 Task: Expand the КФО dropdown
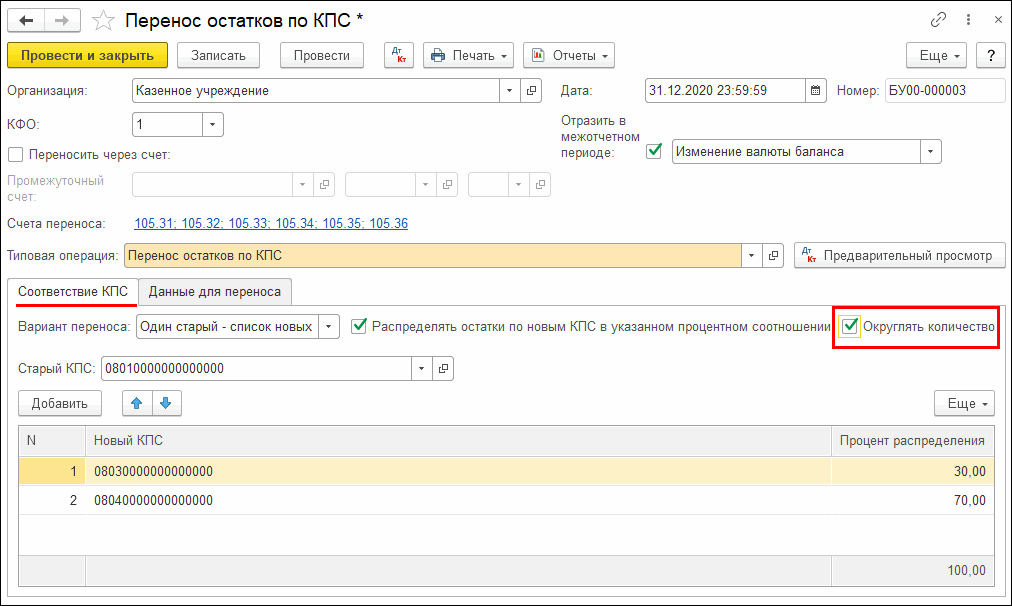tap(212, 125)
